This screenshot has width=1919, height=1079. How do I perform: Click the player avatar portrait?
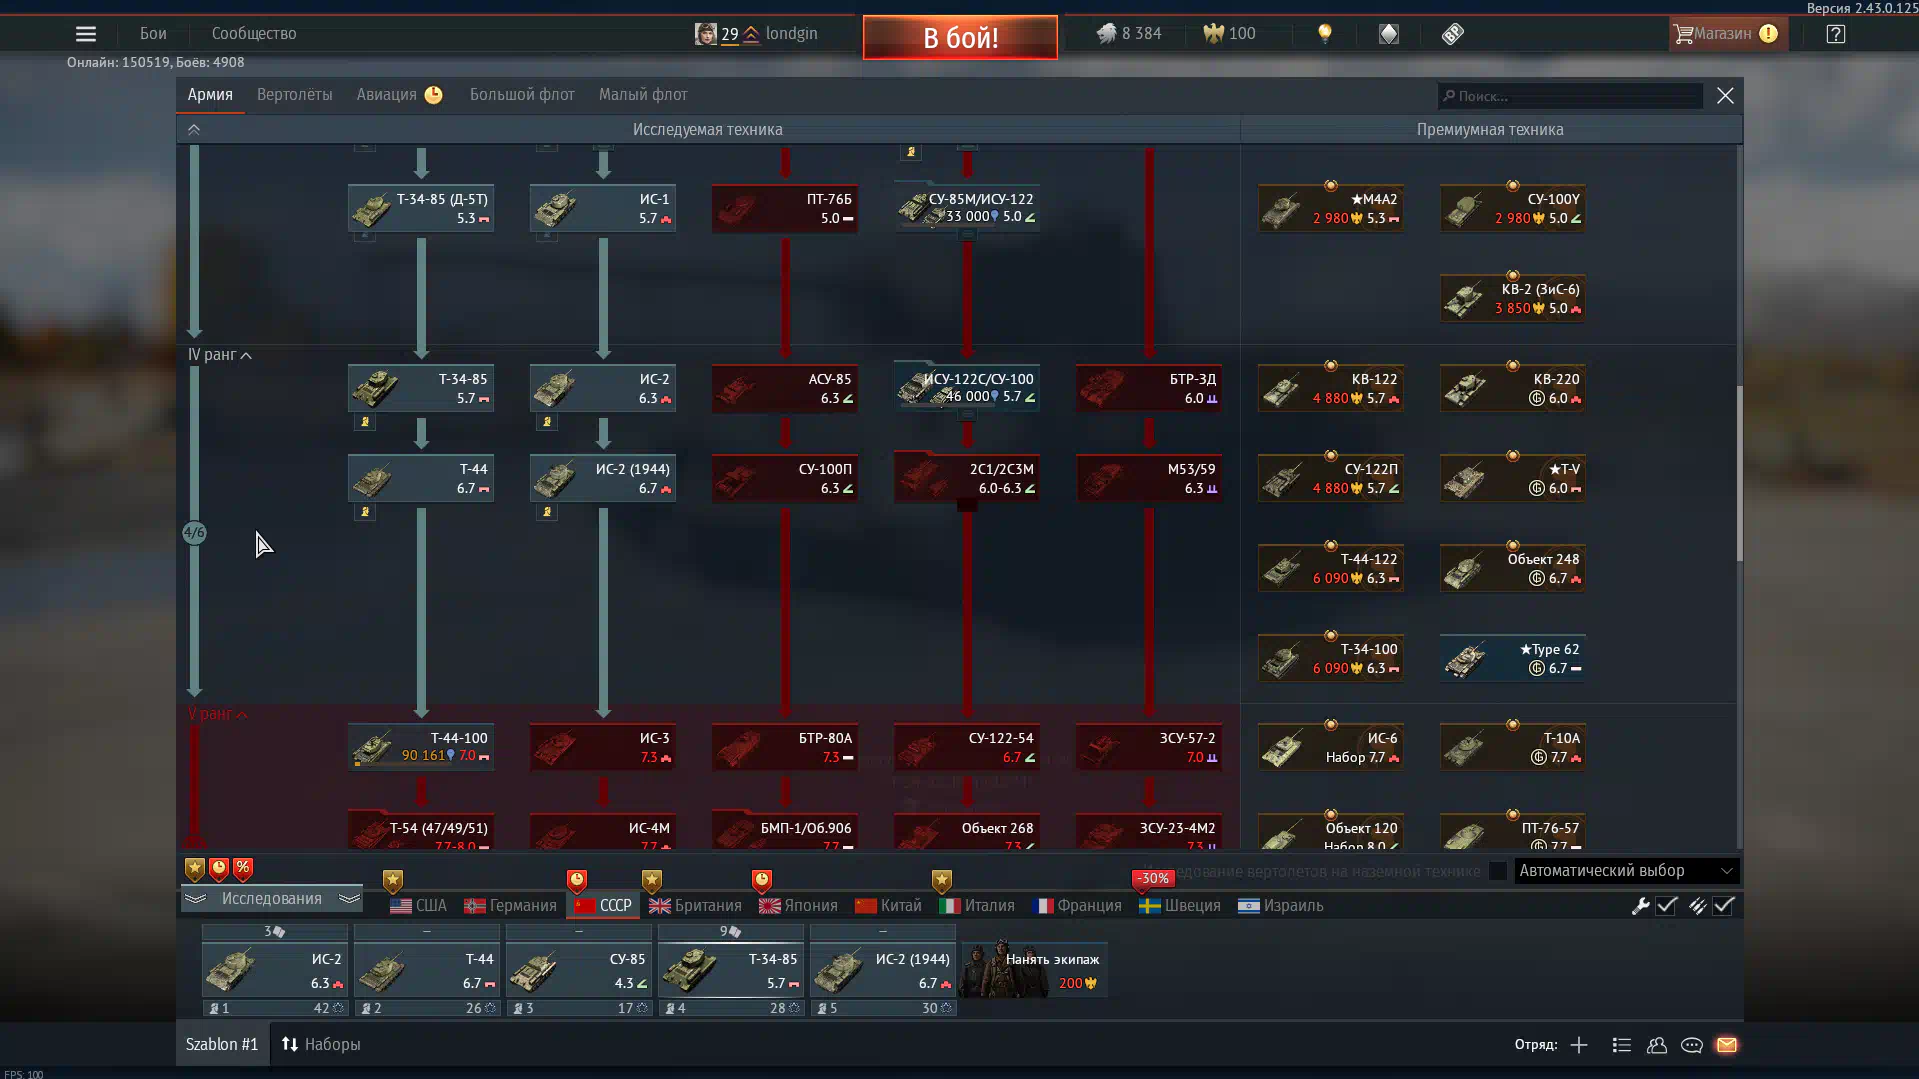(x=706, y=34)
